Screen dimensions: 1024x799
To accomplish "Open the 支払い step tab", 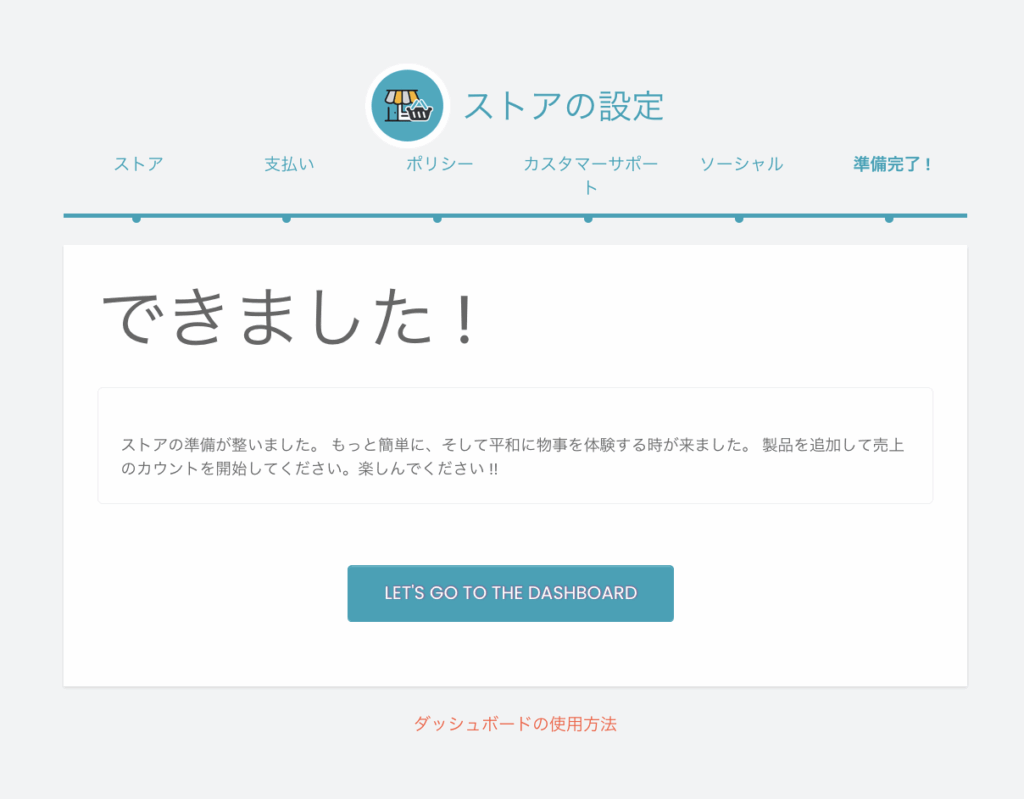I will 289,164.
